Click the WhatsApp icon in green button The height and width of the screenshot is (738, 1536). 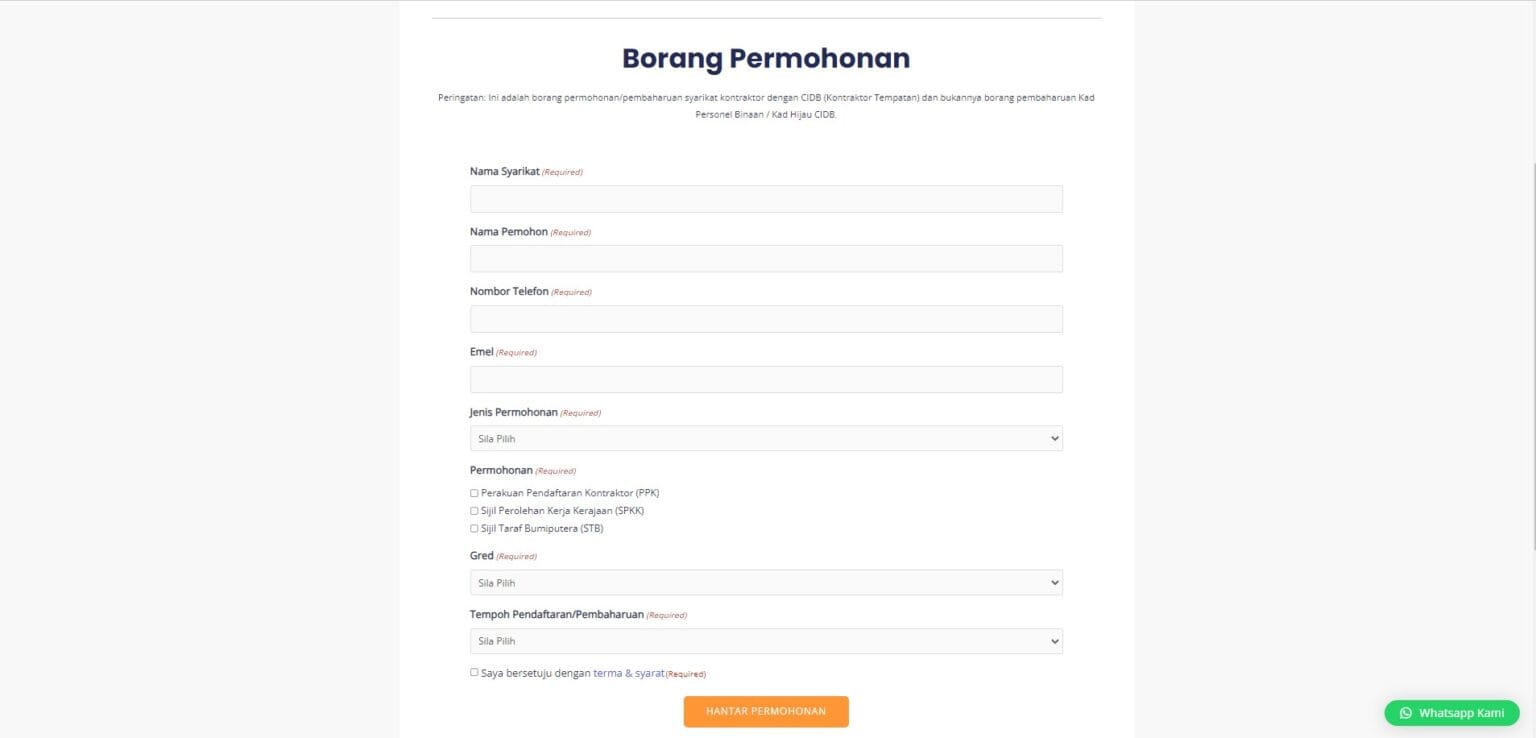coord(1406,712)
